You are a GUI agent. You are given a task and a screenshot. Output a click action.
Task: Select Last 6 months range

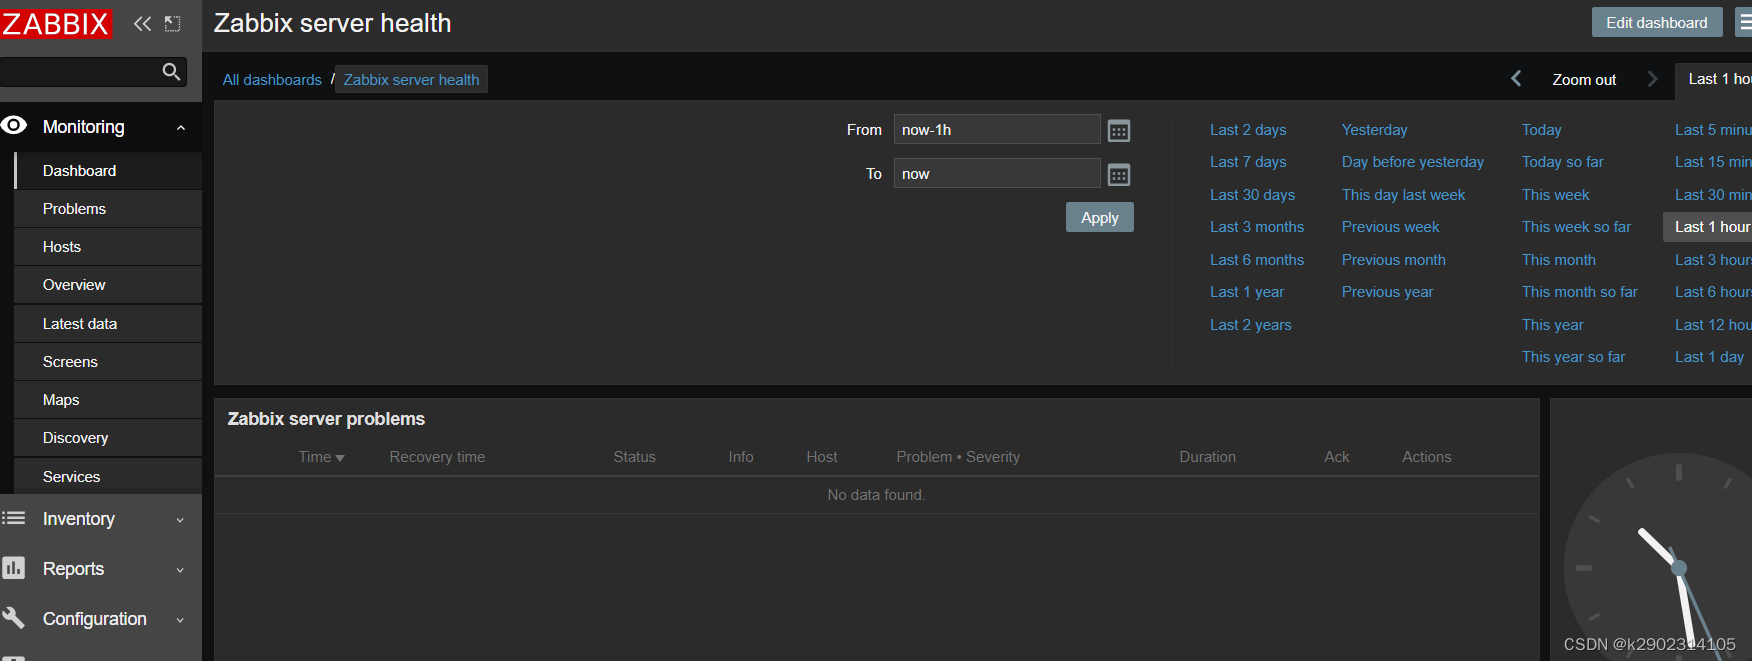pos(1257,260)
